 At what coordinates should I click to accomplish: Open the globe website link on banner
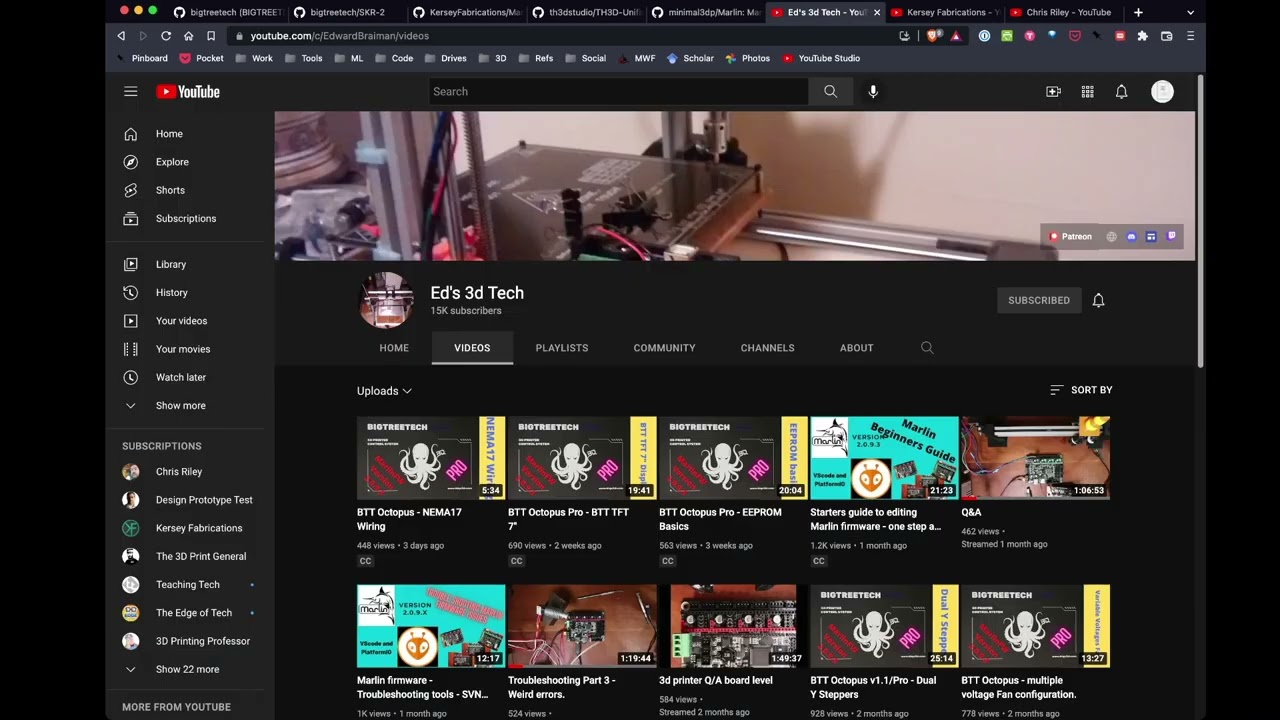(1111, 237)
